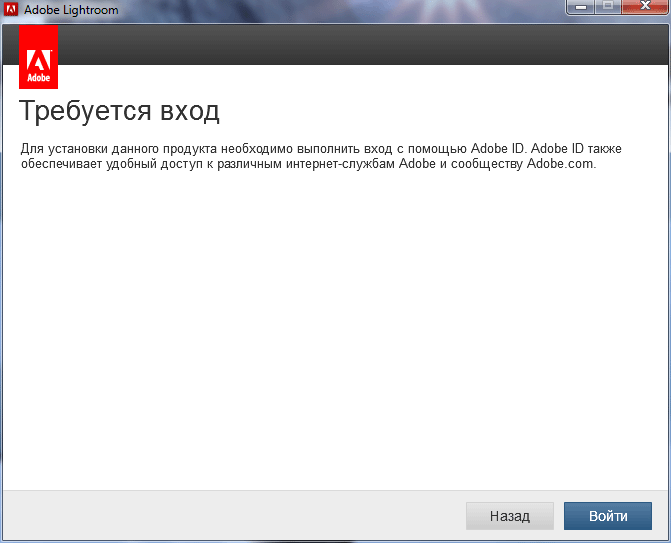Click the "Adobe.com" text in the description

point(560,164)
